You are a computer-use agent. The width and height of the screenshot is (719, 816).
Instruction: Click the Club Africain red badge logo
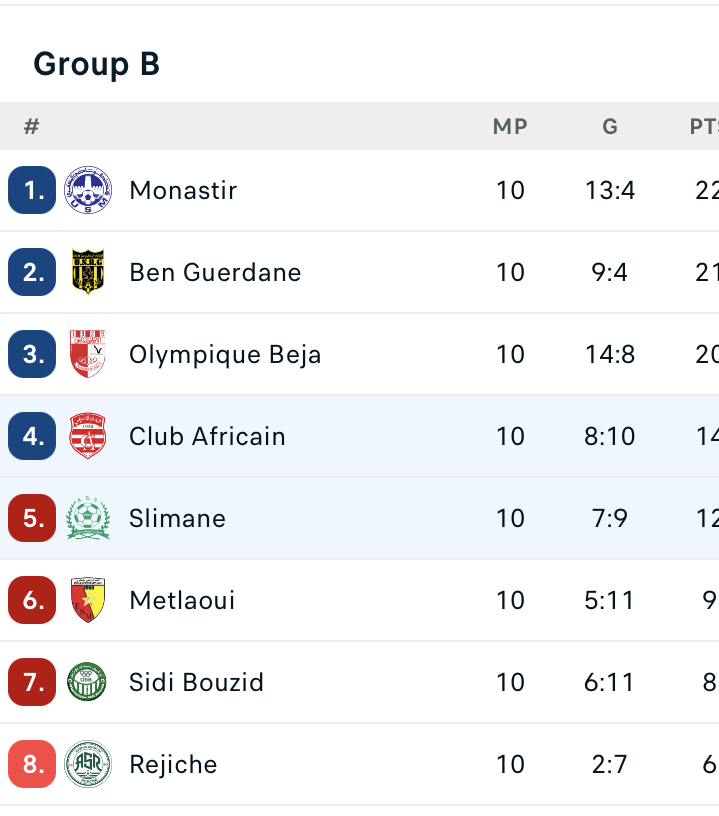[87, 436]
